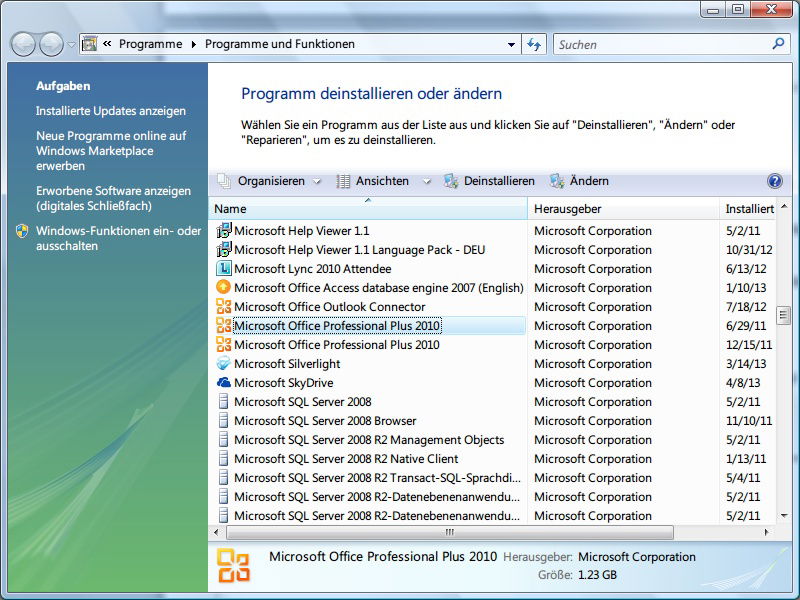Sort by the Name column header
Screen dimensions: 800x600
point(367,209)
